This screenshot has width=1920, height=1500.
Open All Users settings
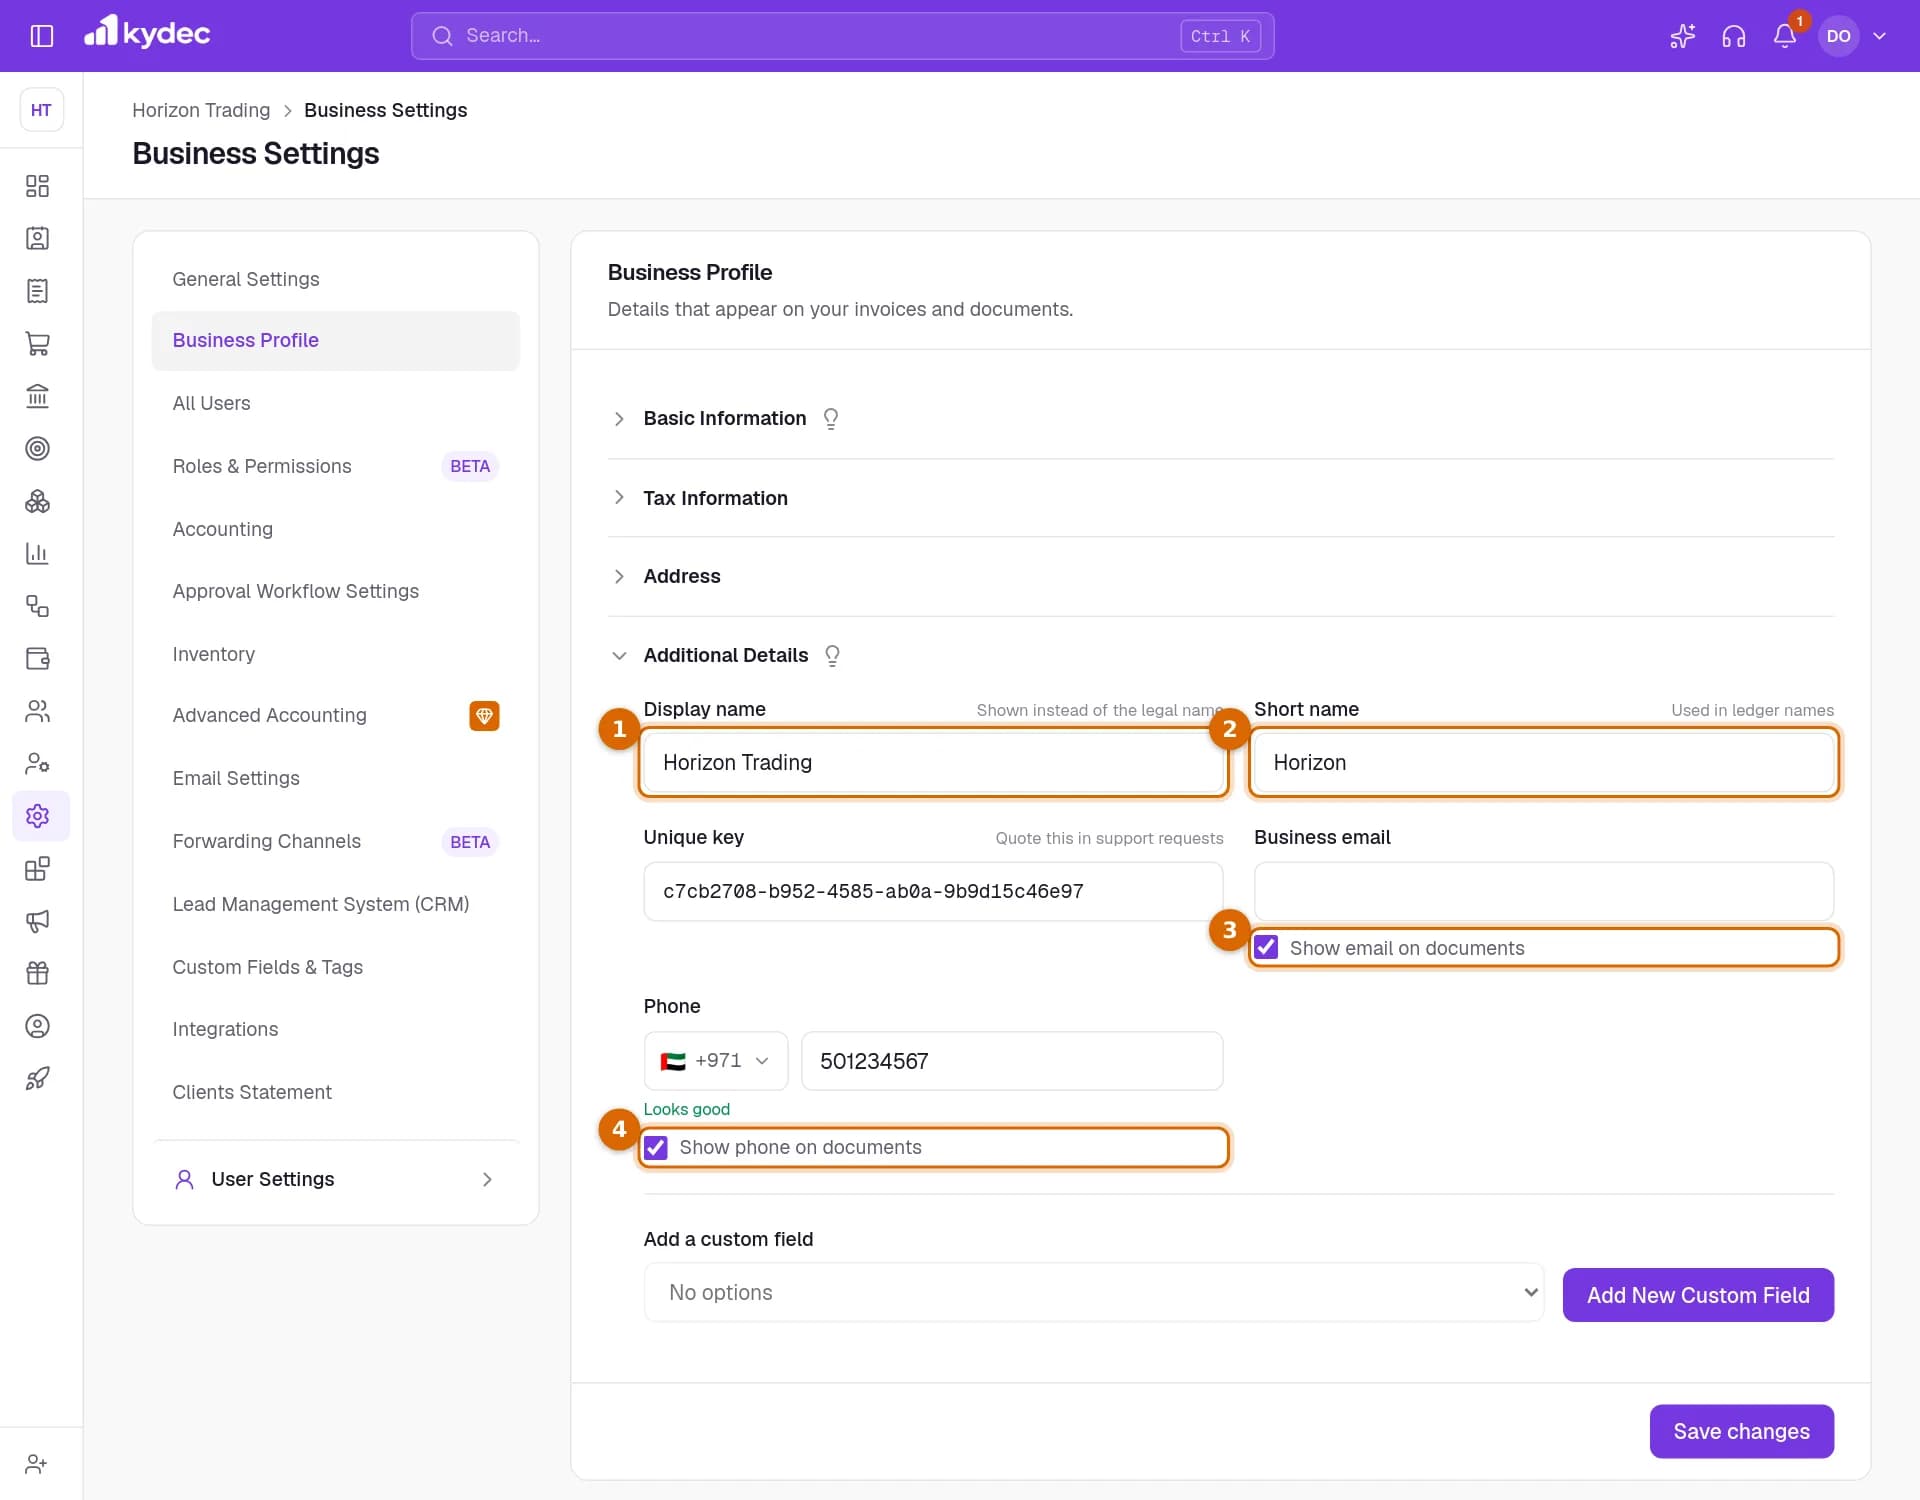click(335, 403)
